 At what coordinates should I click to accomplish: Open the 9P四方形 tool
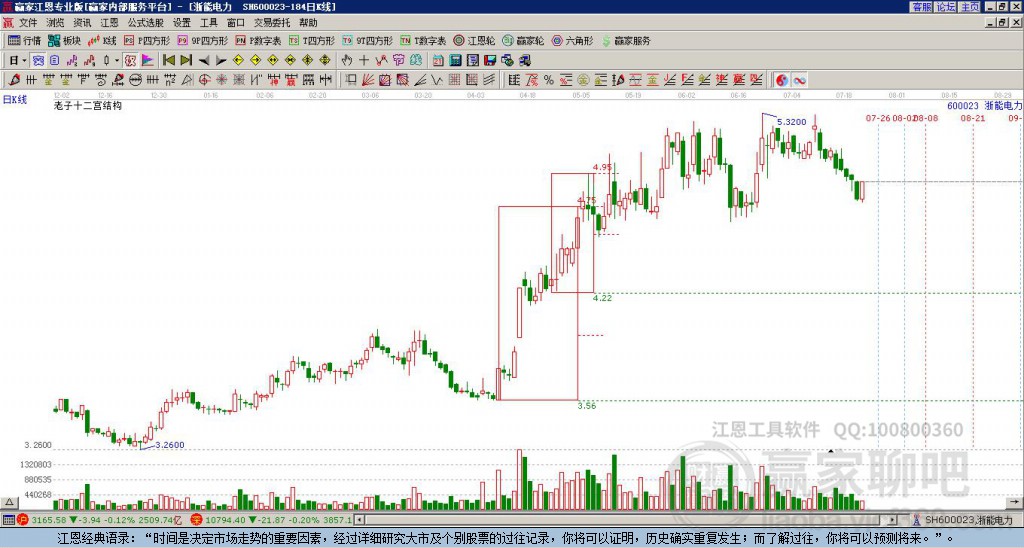click(x=203, y=40)
